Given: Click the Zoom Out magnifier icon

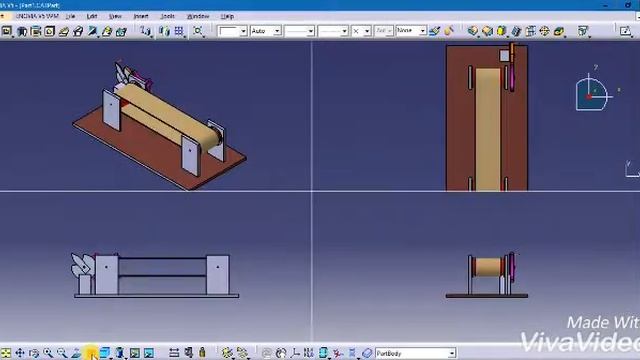Looking at the screenshot, I should tap(62, 353).
